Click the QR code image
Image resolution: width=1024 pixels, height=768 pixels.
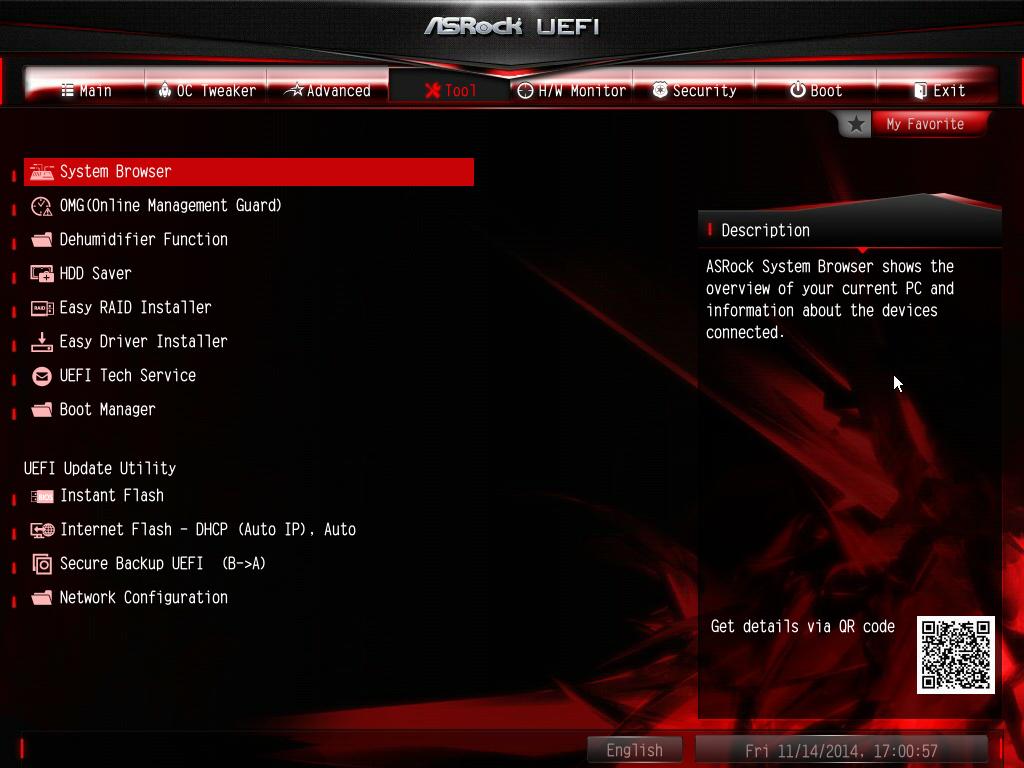tap(955, 655)
